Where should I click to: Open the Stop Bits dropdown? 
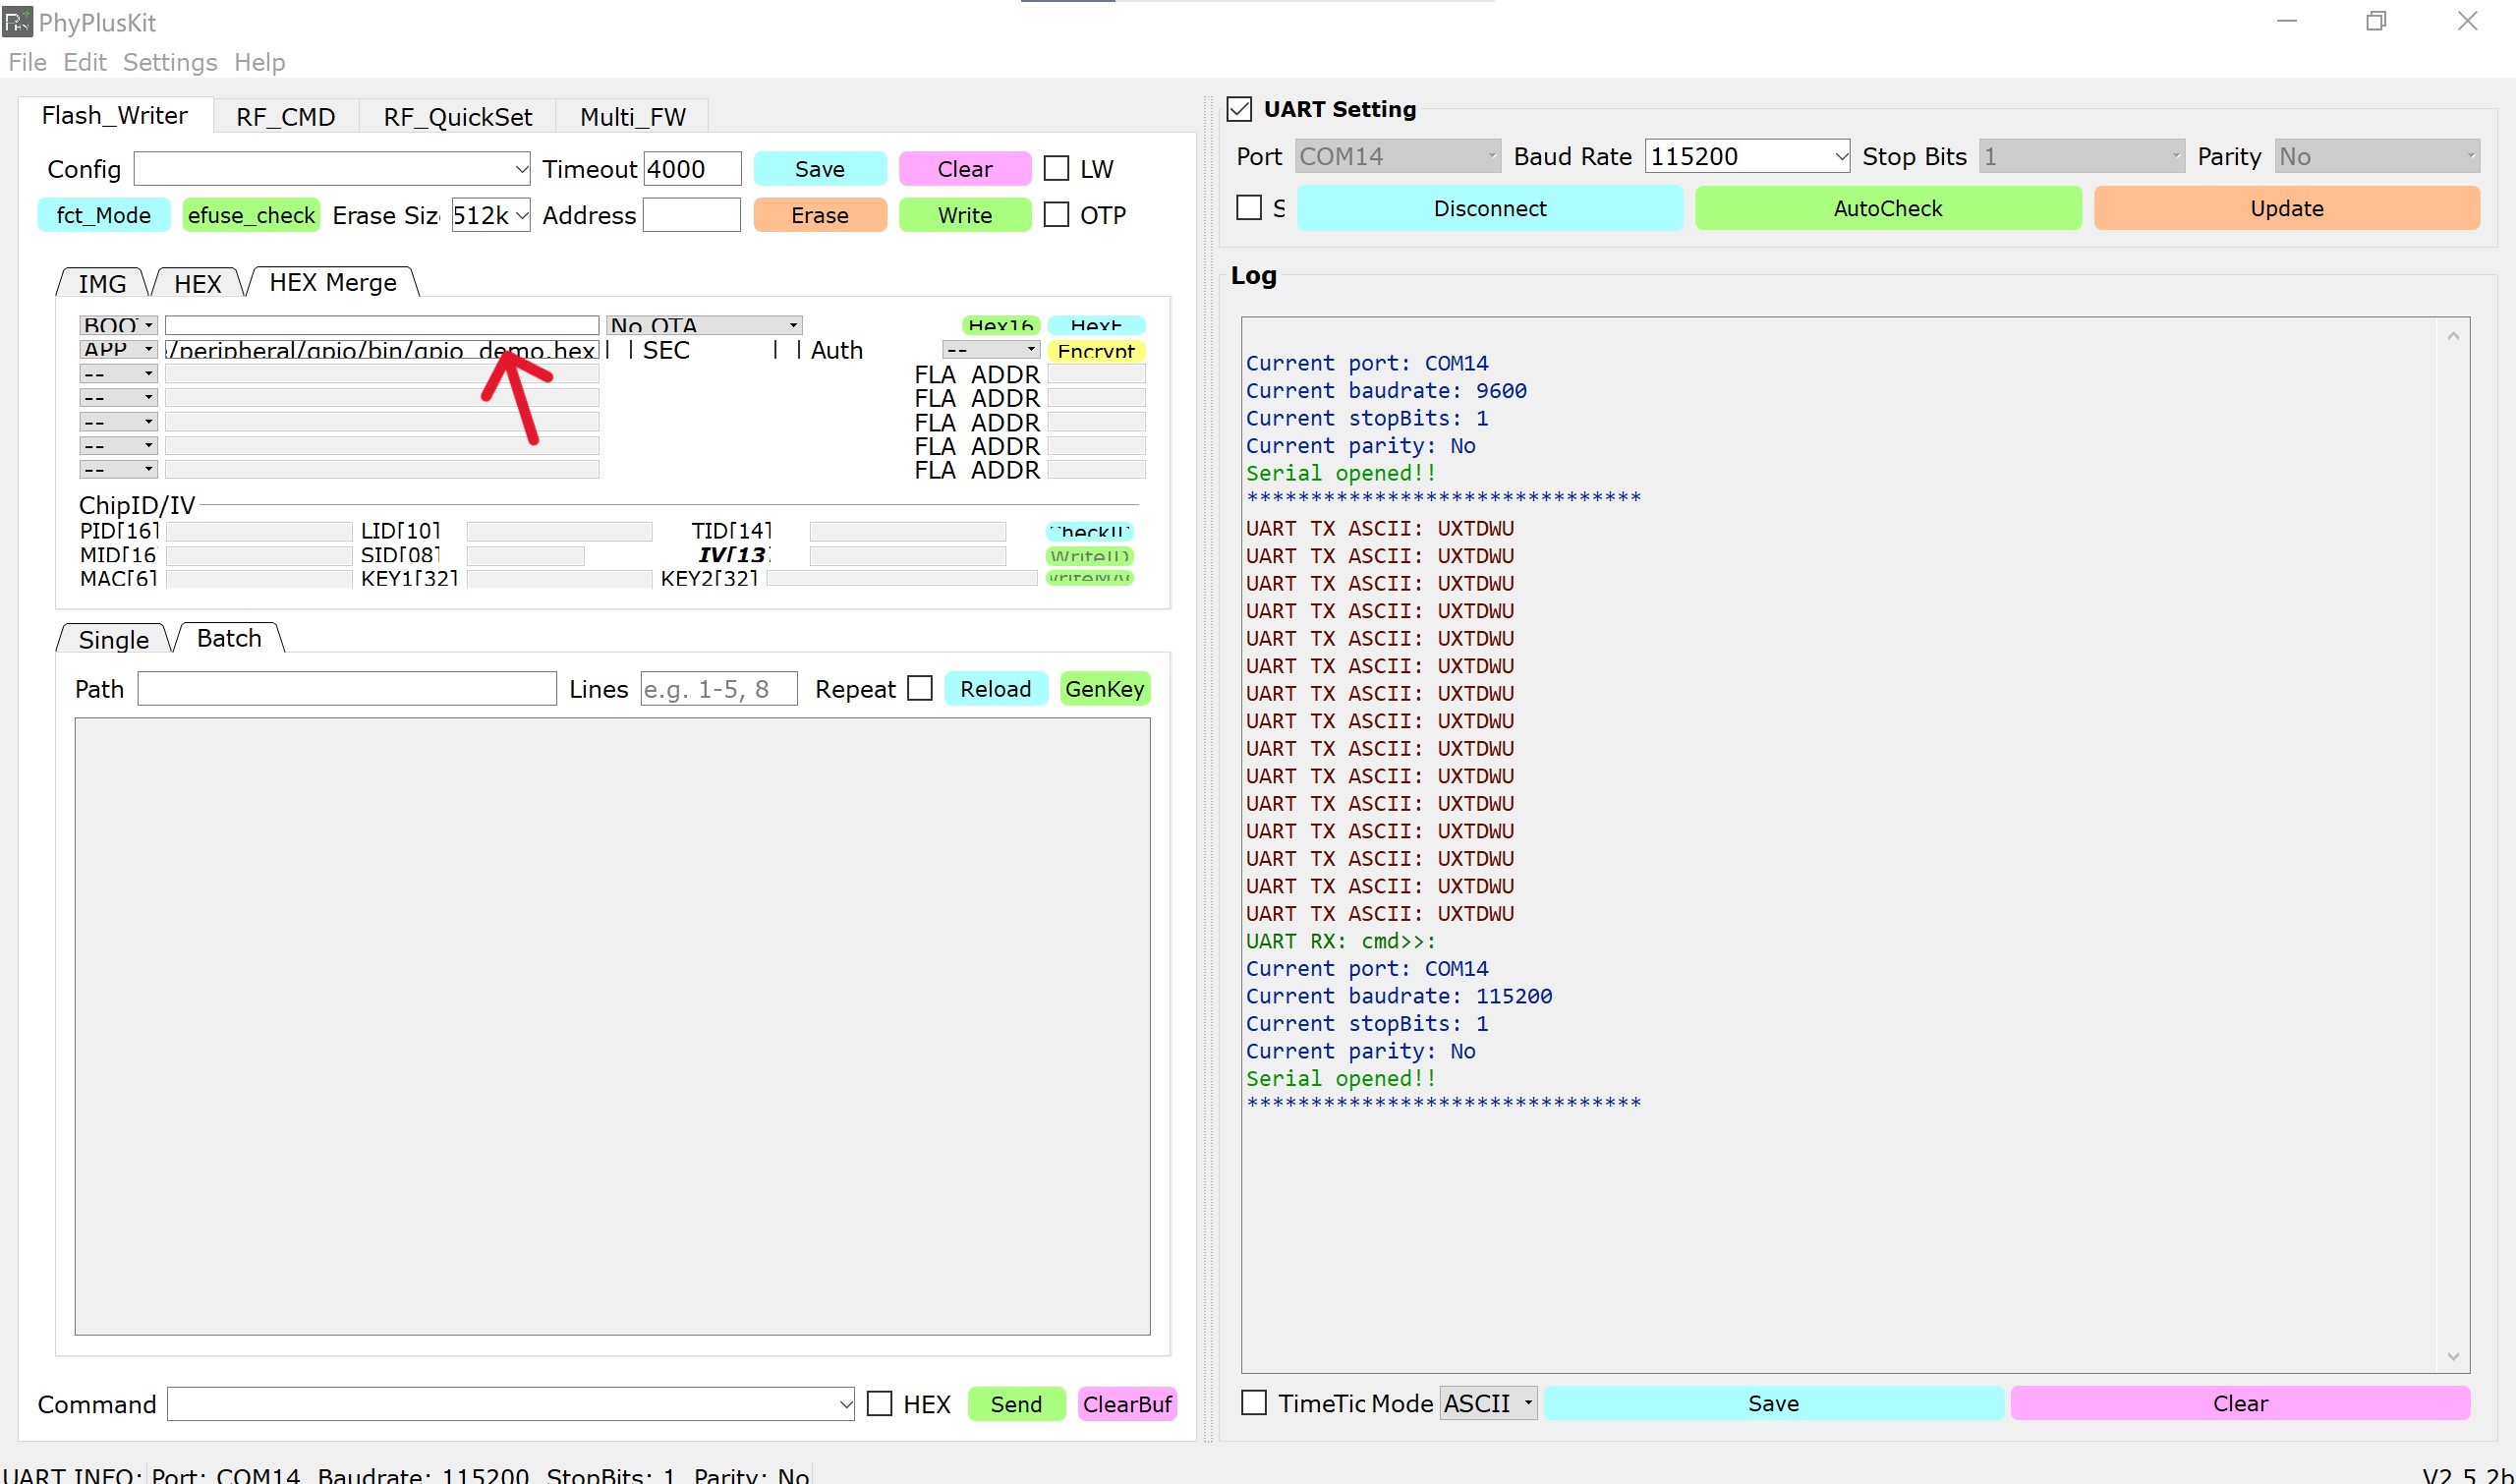2082,156
